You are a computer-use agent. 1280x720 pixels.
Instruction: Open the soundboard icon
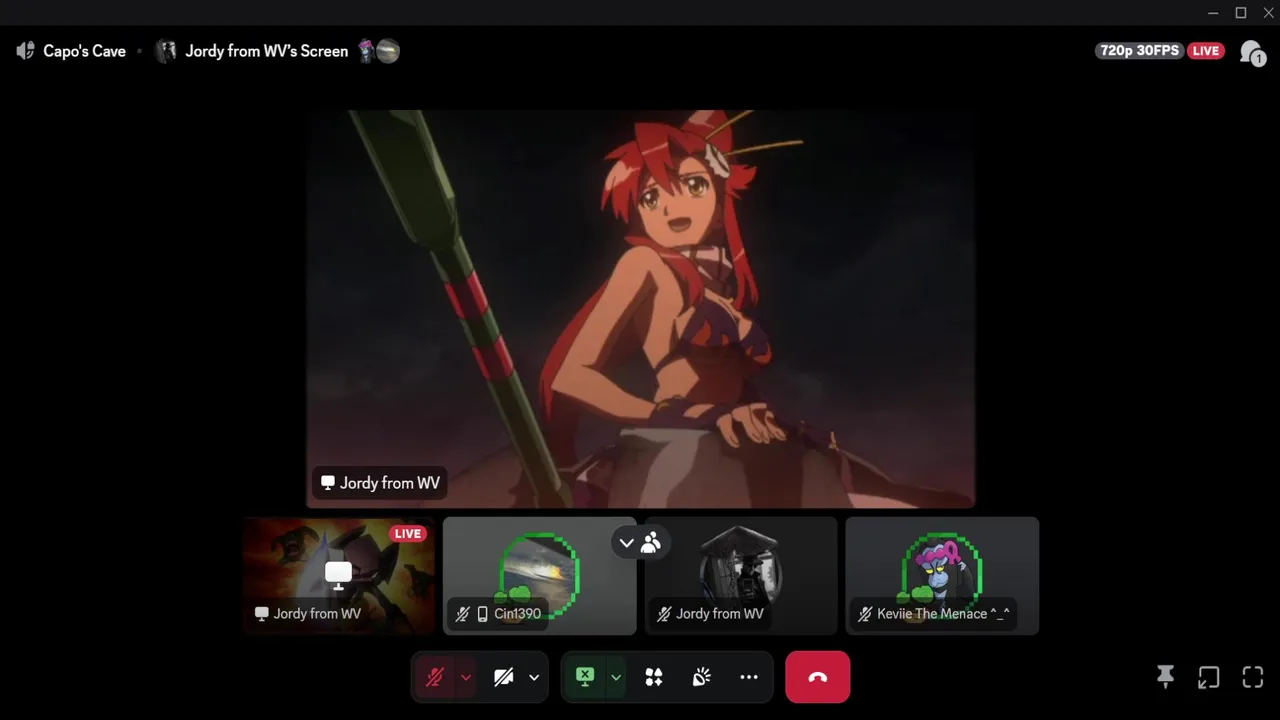click(x=702, y=677)
